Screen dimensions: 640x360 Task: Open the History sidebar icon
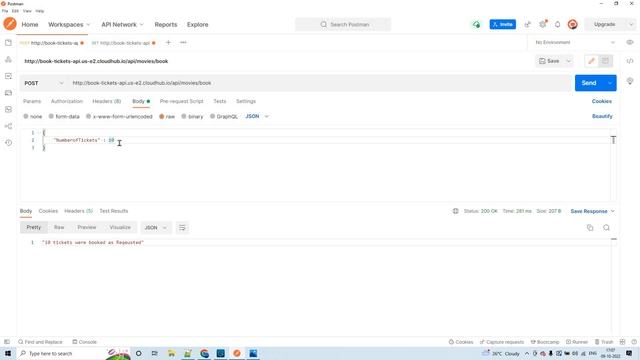pos(8,143)
